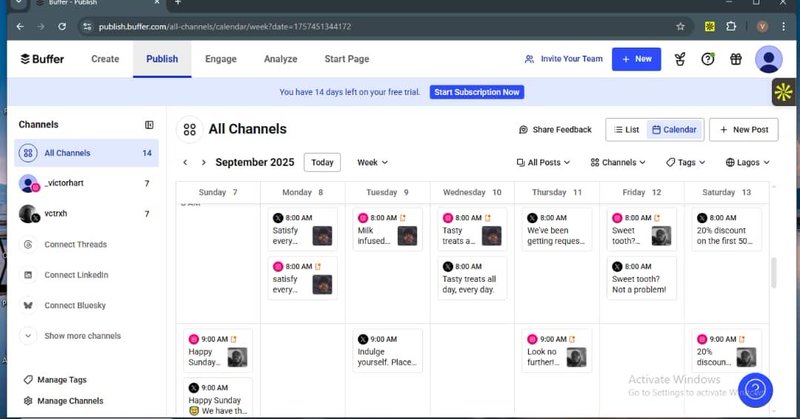800x419 pixels.
Task: Click Invite Your Team link
Action: 564,59
